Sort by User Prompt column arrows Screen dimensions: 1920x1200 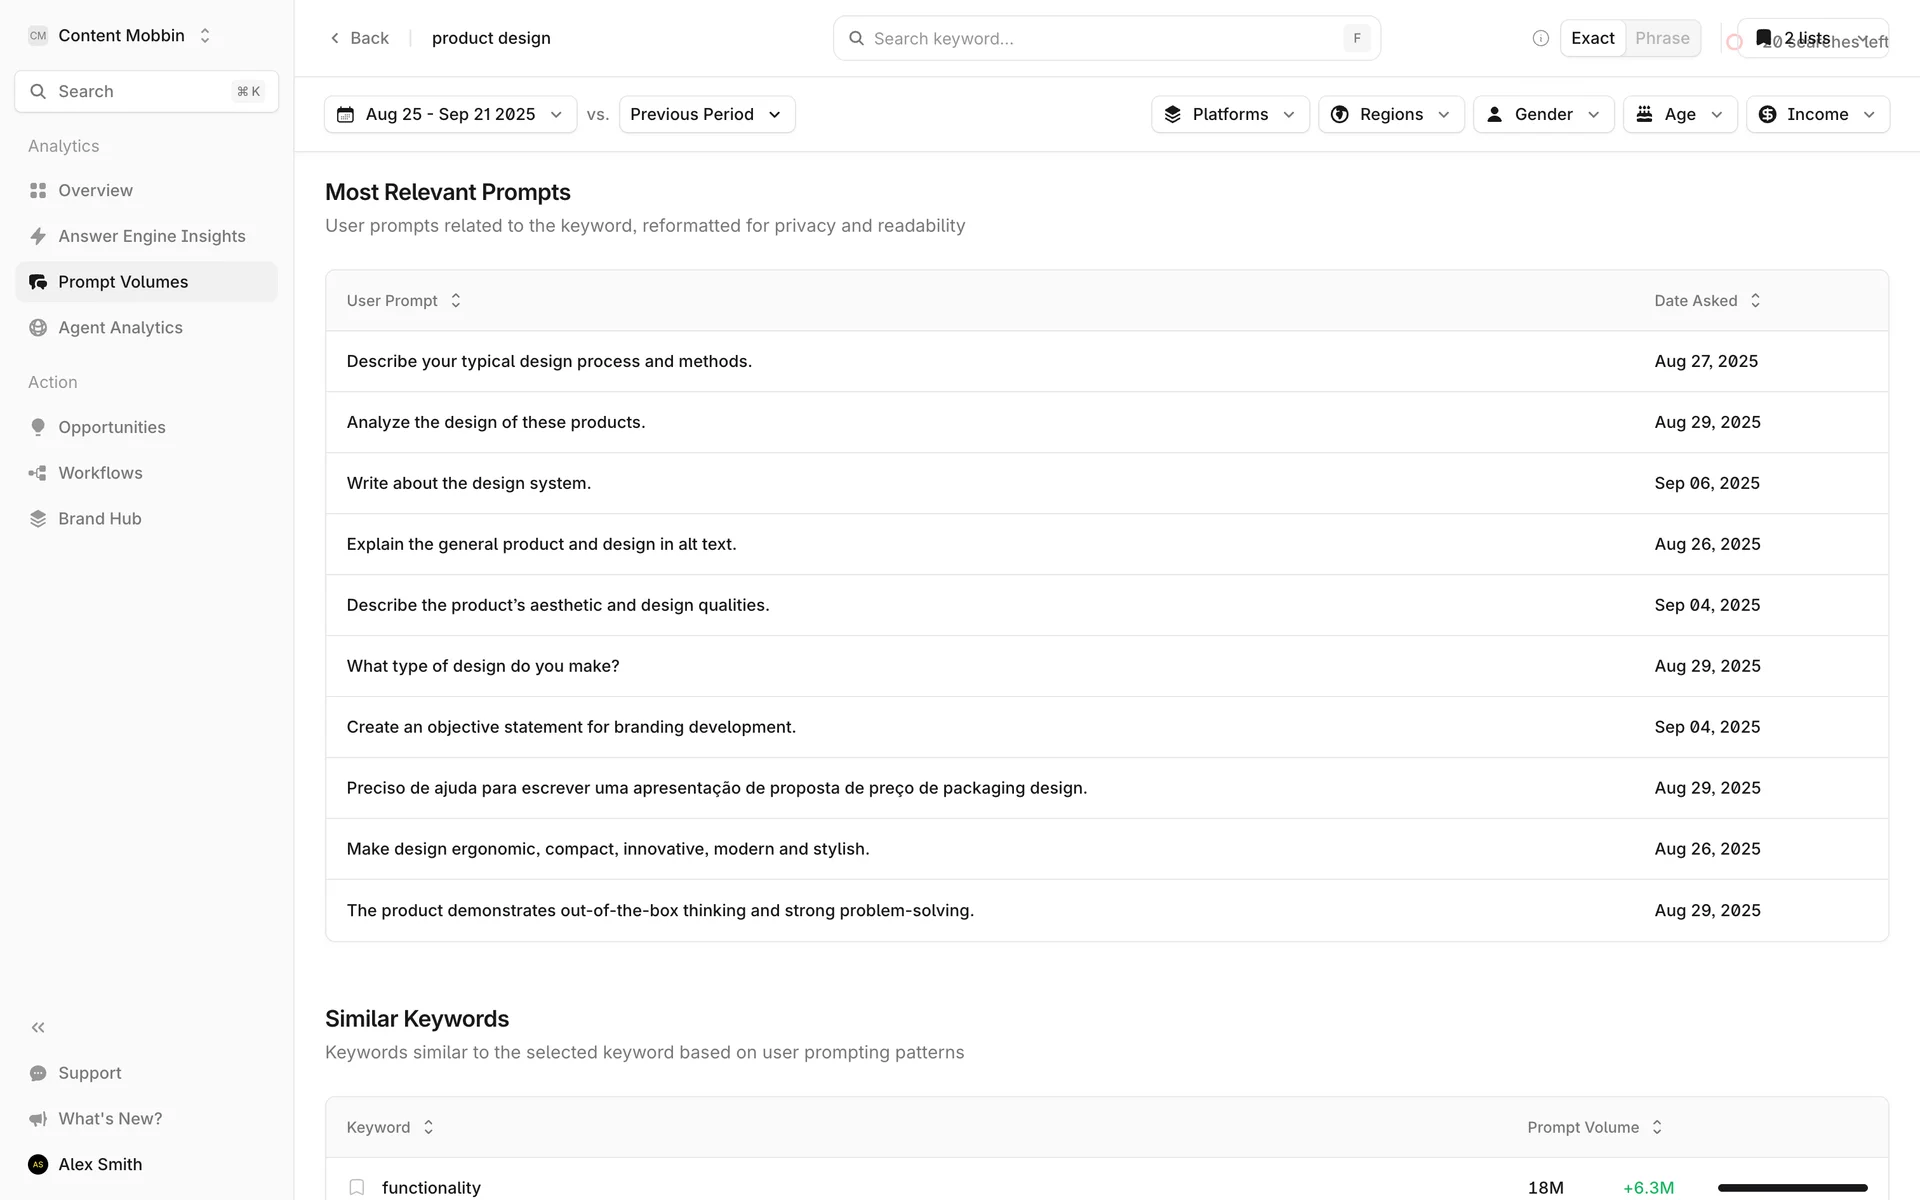(456, 300)
